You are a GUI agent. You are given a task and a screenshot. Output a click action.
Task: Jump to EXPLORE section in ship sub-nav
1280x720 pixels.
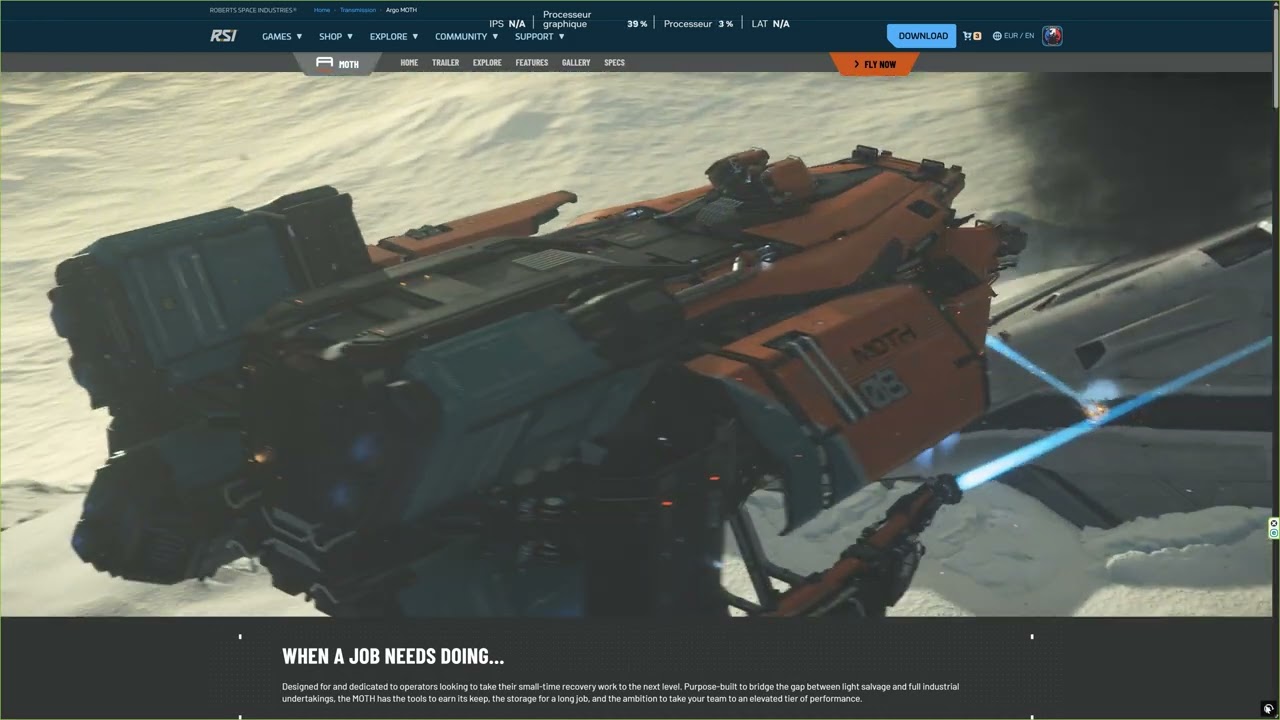(x=487, y=63)
